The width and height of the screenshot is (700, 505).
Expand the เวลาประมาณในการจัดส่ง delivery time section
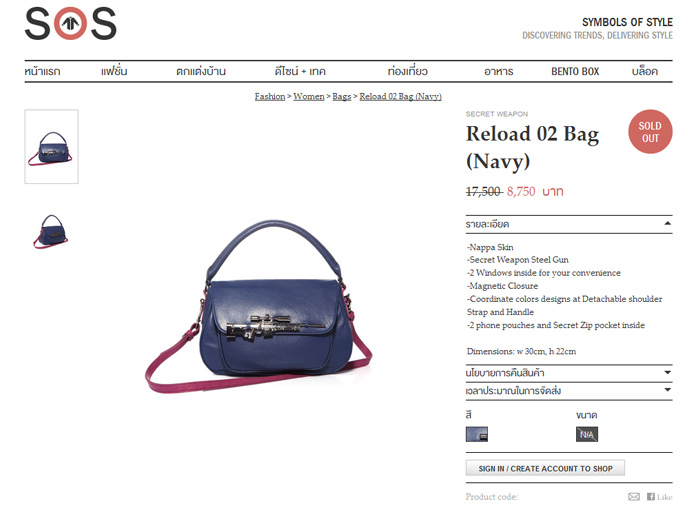(x=569, y=391)
